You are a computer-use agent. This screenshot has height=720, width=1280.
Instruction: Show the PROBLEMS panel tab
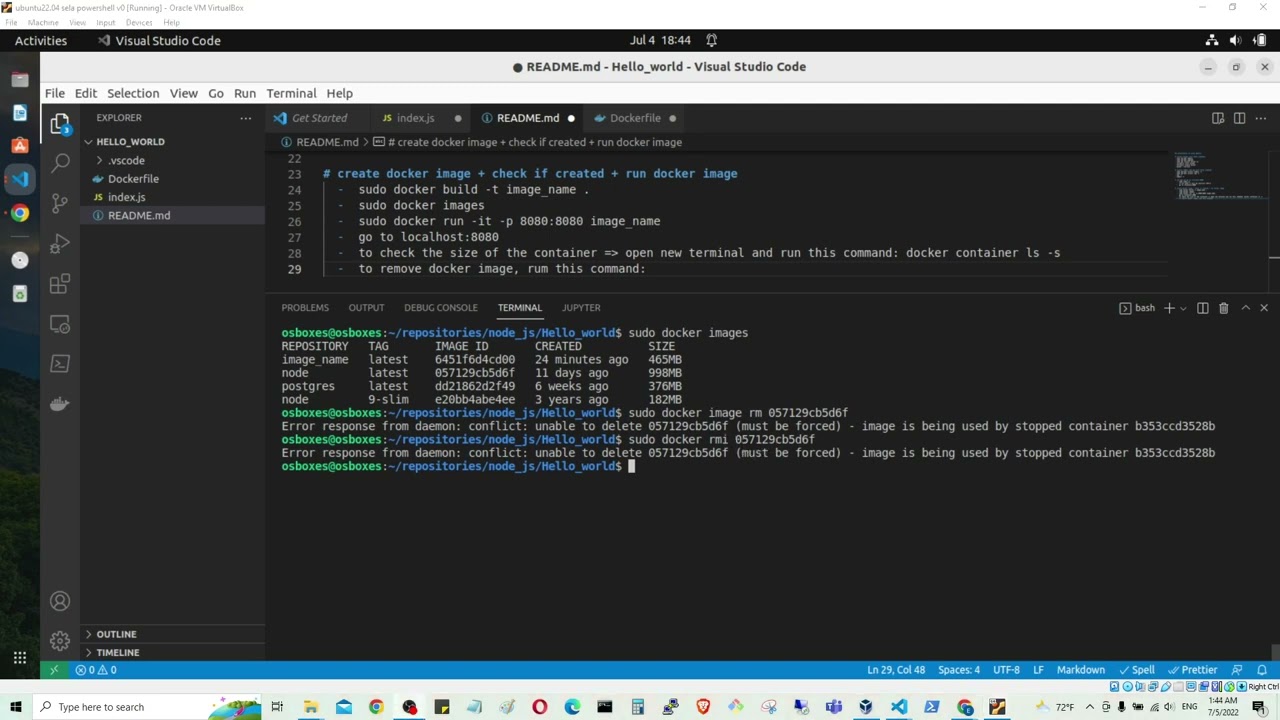[305, 308]
